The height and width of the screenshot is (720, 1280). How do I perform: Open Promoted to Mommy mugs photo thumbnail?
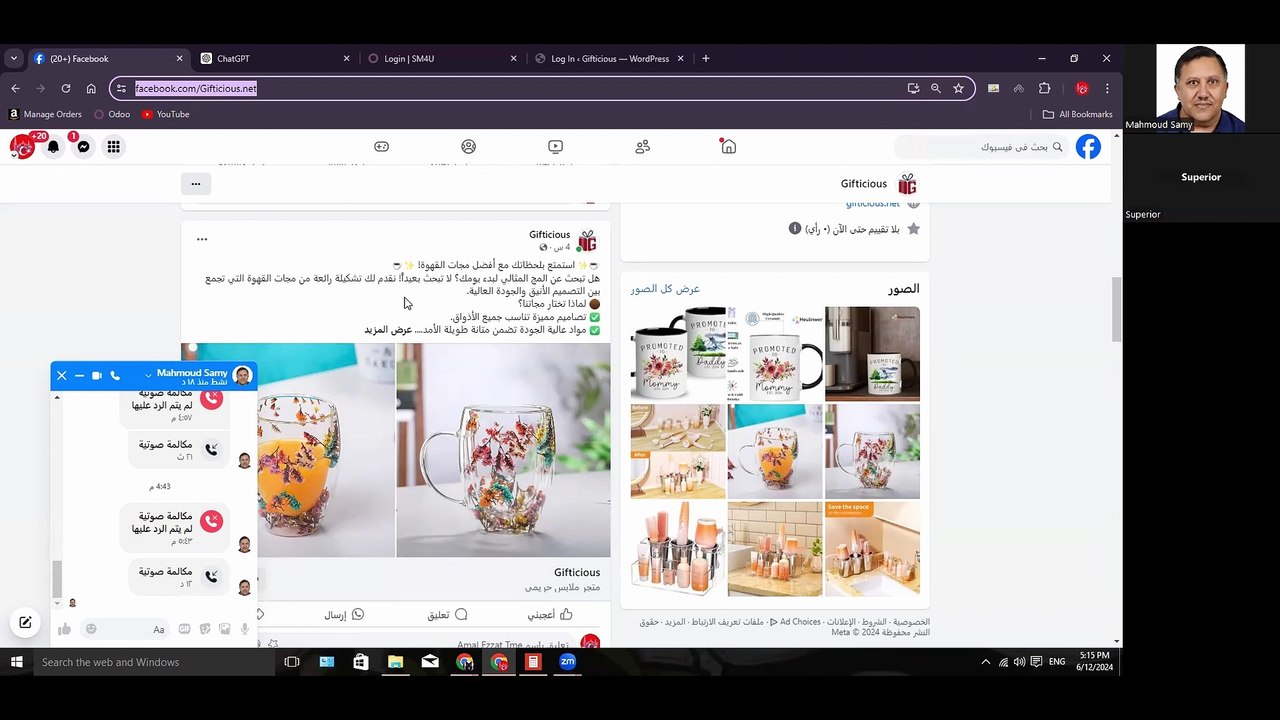pyautogui.click(x=678, y=354)
